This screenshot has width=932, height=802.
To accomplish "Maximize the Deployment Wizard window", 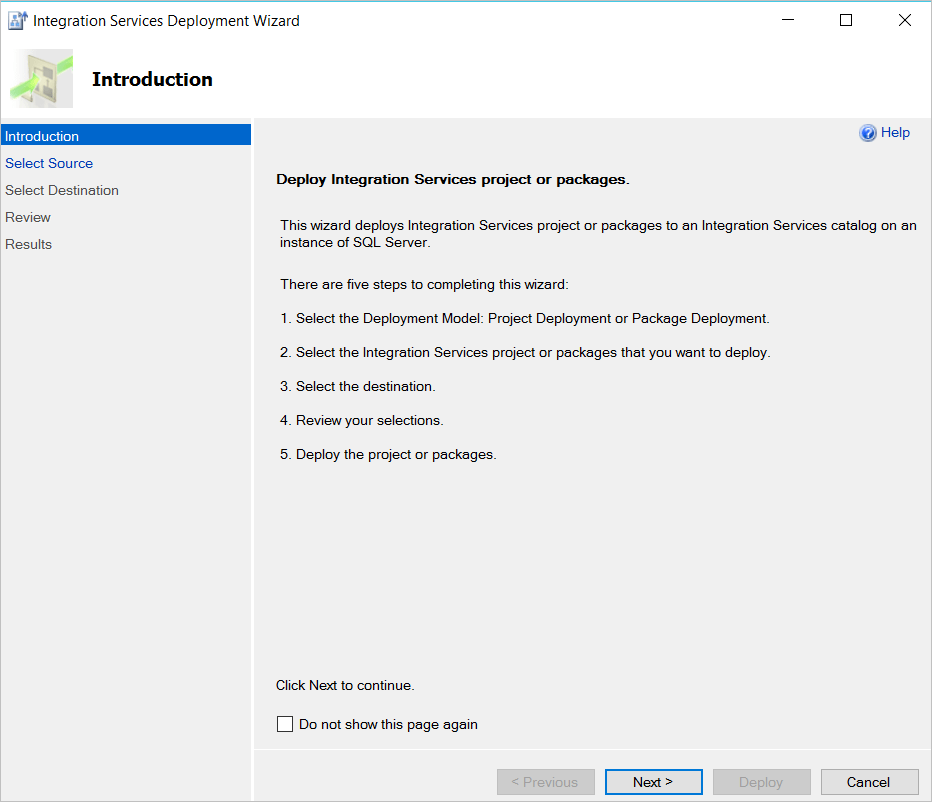I will pos(846,20).
